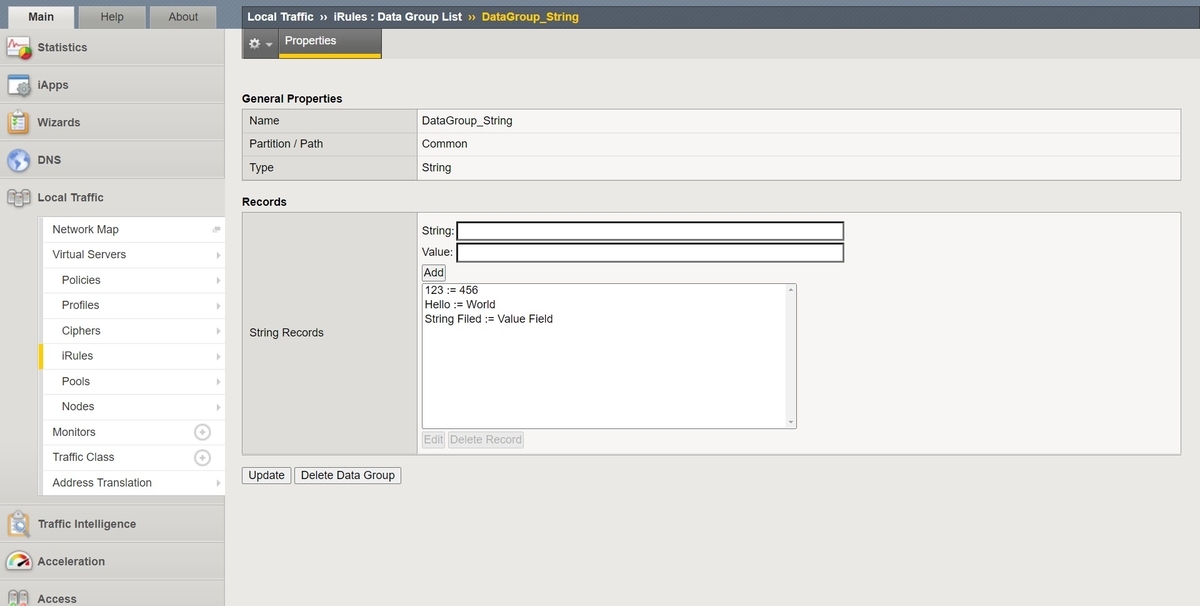Click the Local Traffic servers icon
This screenshot has width=1200, height=606.
pos(19,197)
